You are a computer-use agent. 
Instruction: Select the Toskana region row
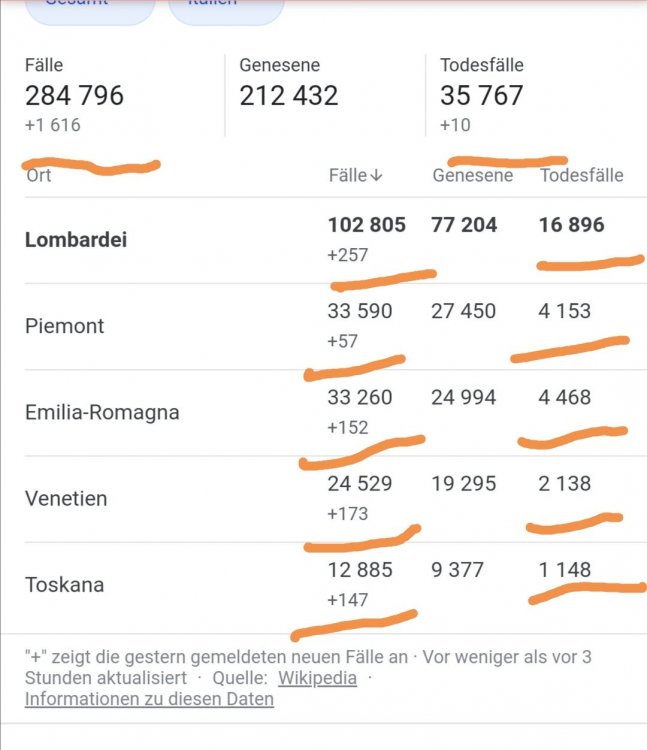336,585
